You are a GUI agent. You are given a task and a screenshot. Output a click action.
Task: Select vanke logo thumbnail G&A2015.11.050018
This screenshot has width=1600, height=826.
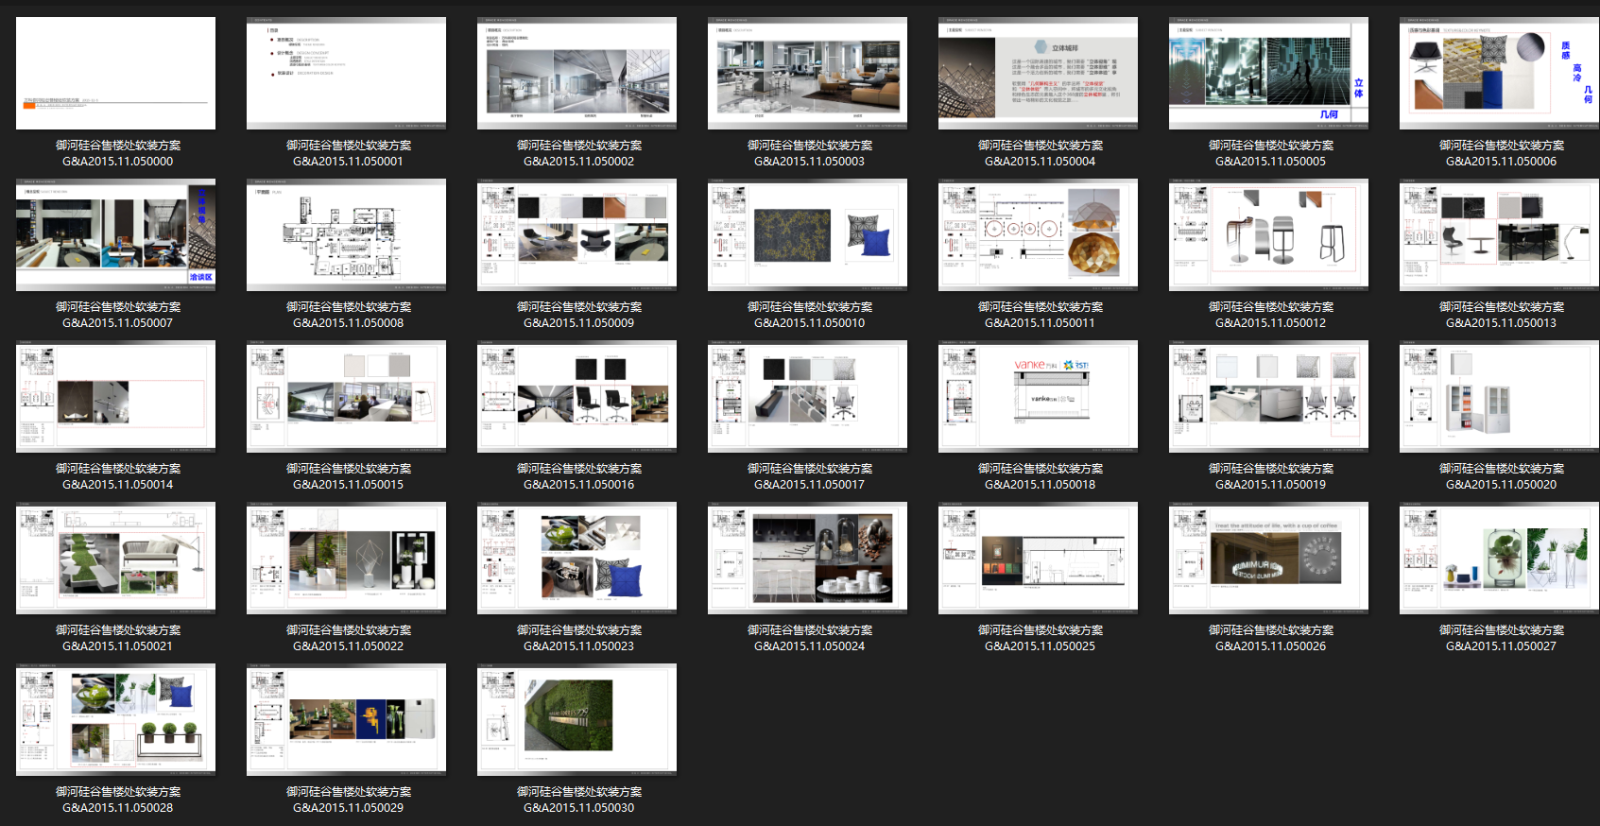click(1038, 397)
